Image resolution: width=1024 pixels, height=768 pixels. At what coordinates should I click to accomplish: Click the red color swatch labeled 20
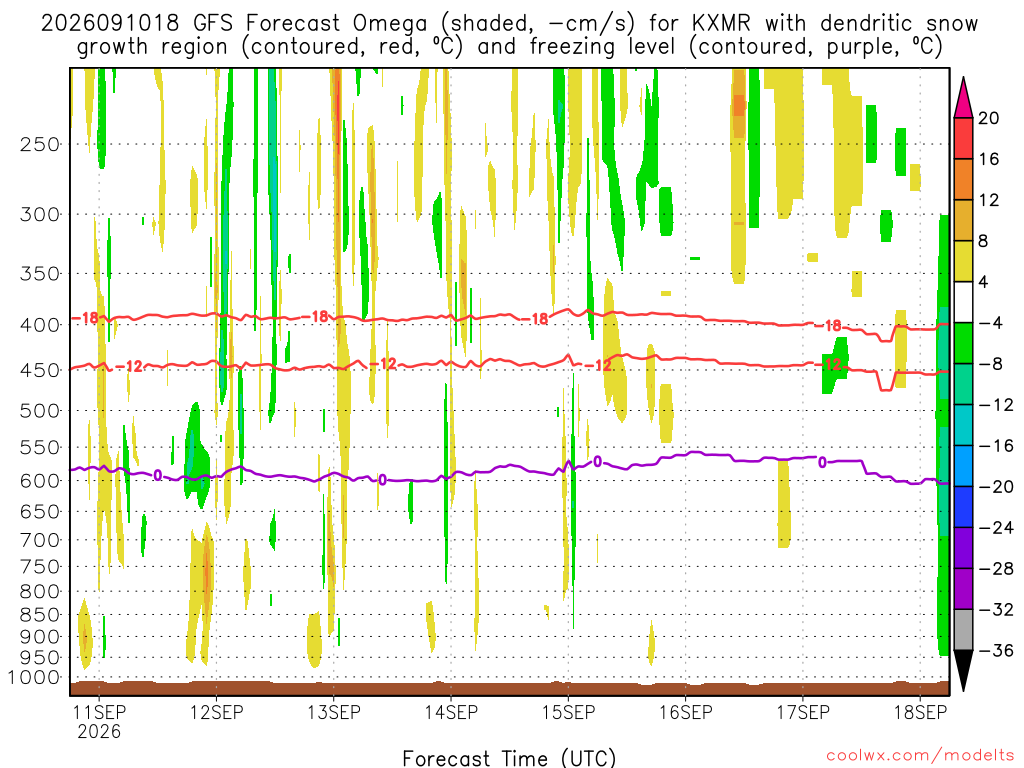click(x=963, y=138)
